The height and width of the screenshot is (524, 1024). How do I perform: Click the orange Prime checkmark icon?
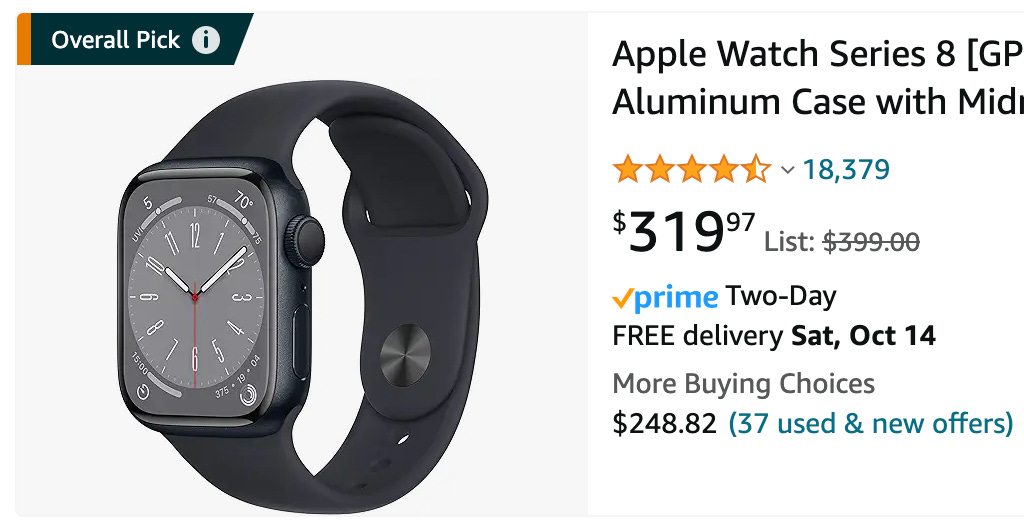(x=622, y=299)
